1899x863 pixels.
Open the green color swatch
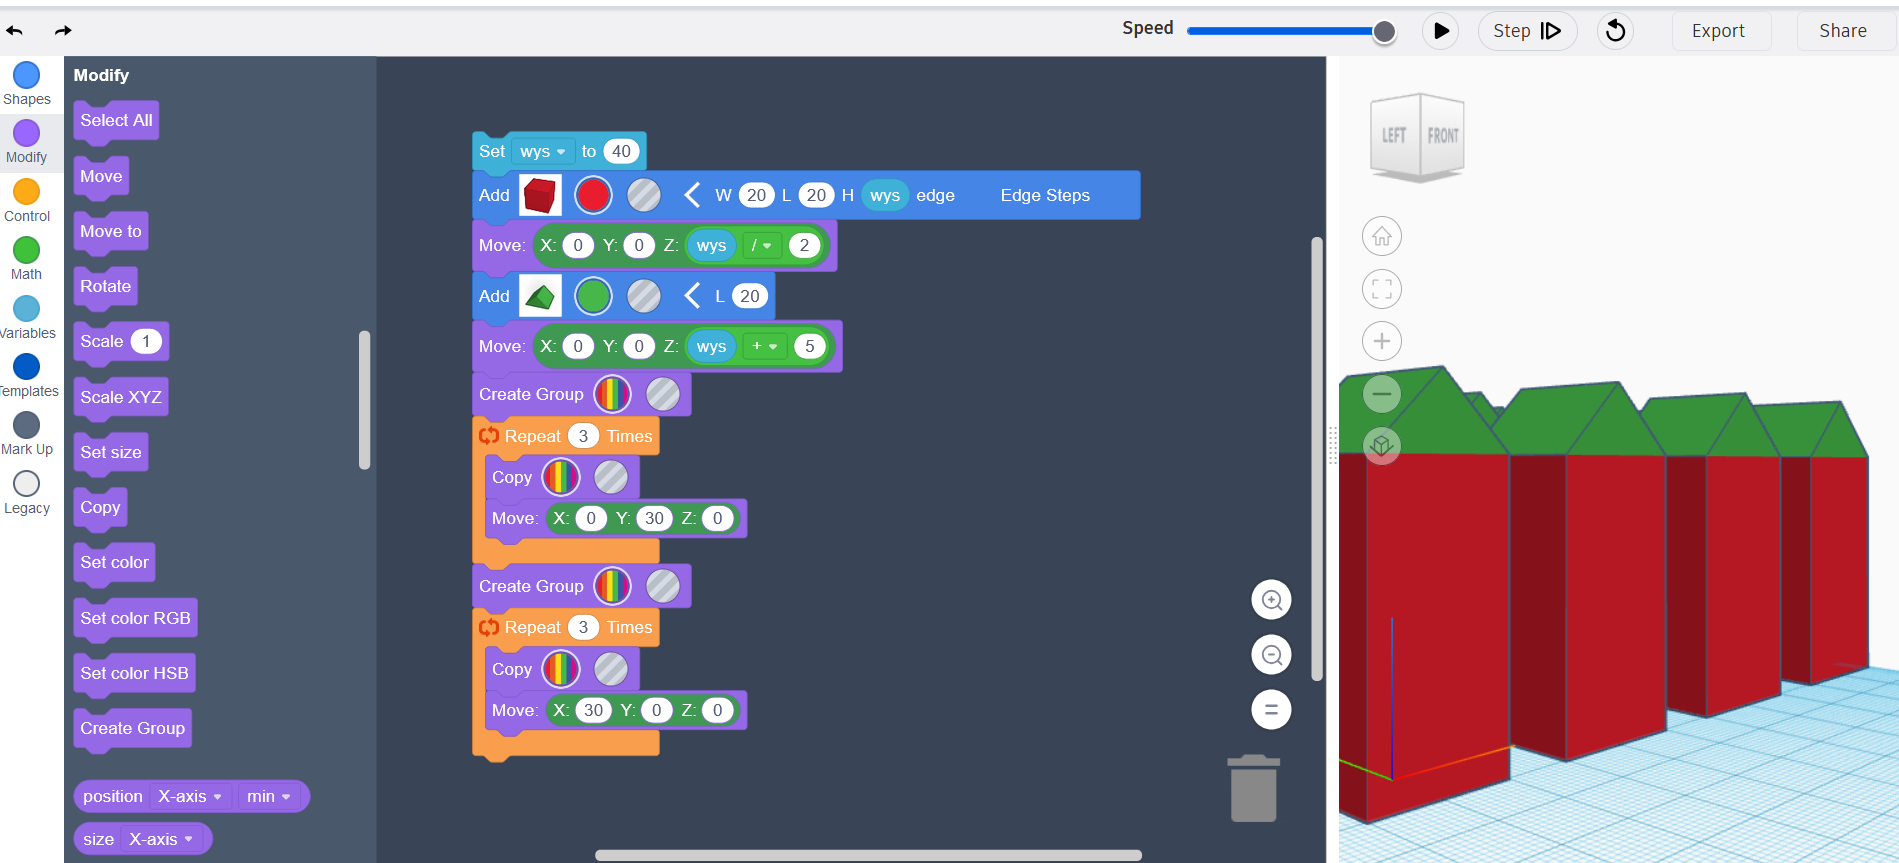pos(593,297)
